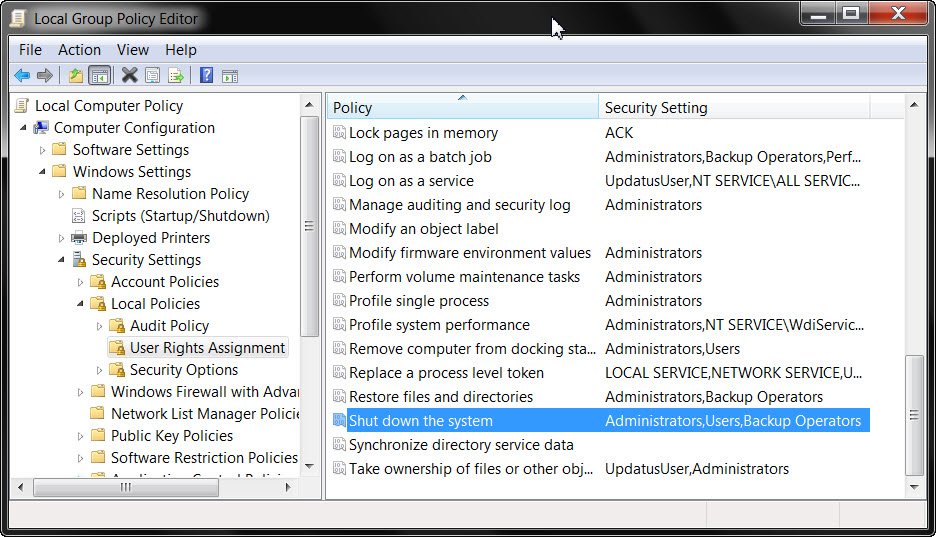Select Network List Manager Policies tree item
This screenshot has height=537, width=936.
tap(205, 413)
